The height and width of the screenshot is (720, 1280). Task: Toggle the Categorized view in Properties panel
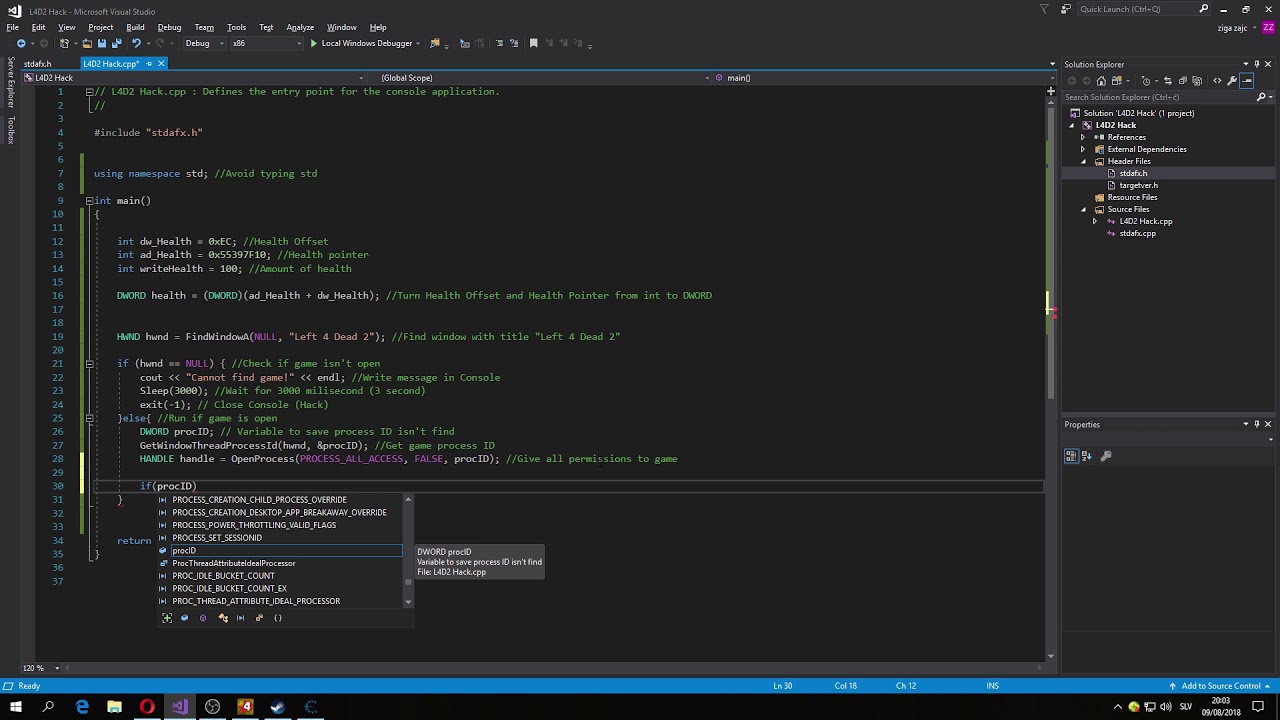[1072, 456]
